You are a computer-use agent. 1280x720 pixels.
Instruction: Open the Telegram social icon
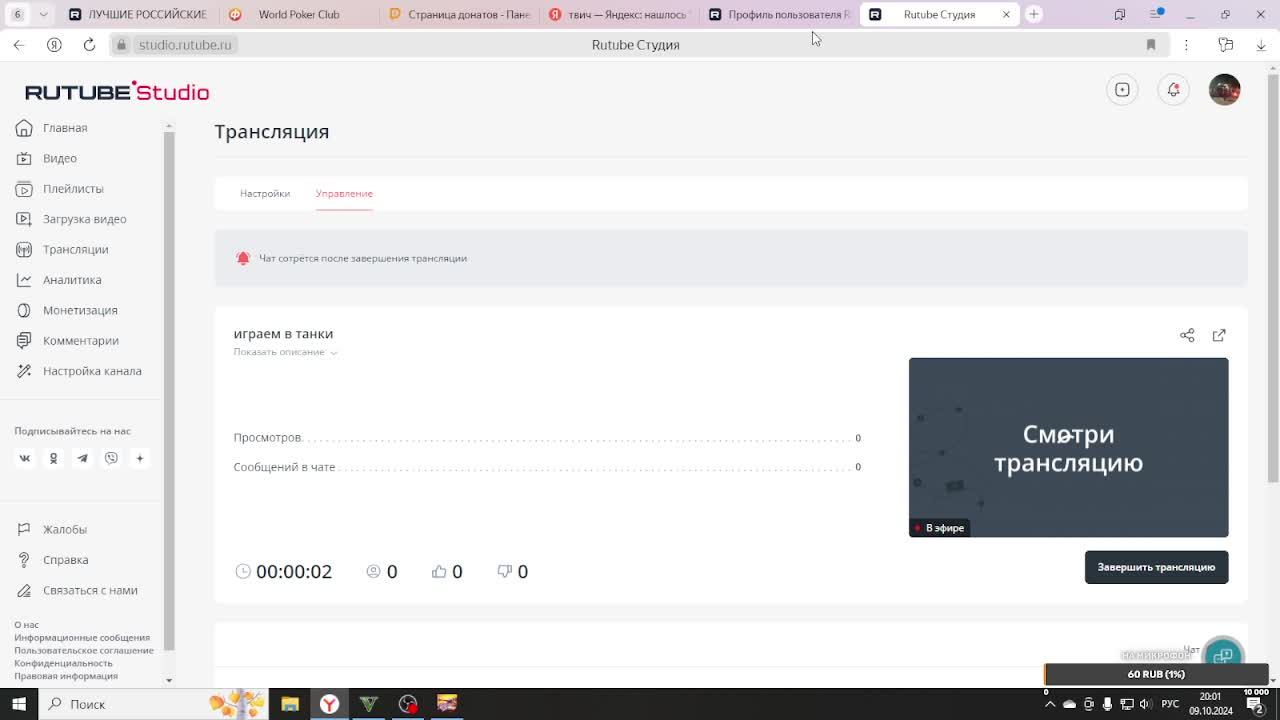[x=82, y=458]
